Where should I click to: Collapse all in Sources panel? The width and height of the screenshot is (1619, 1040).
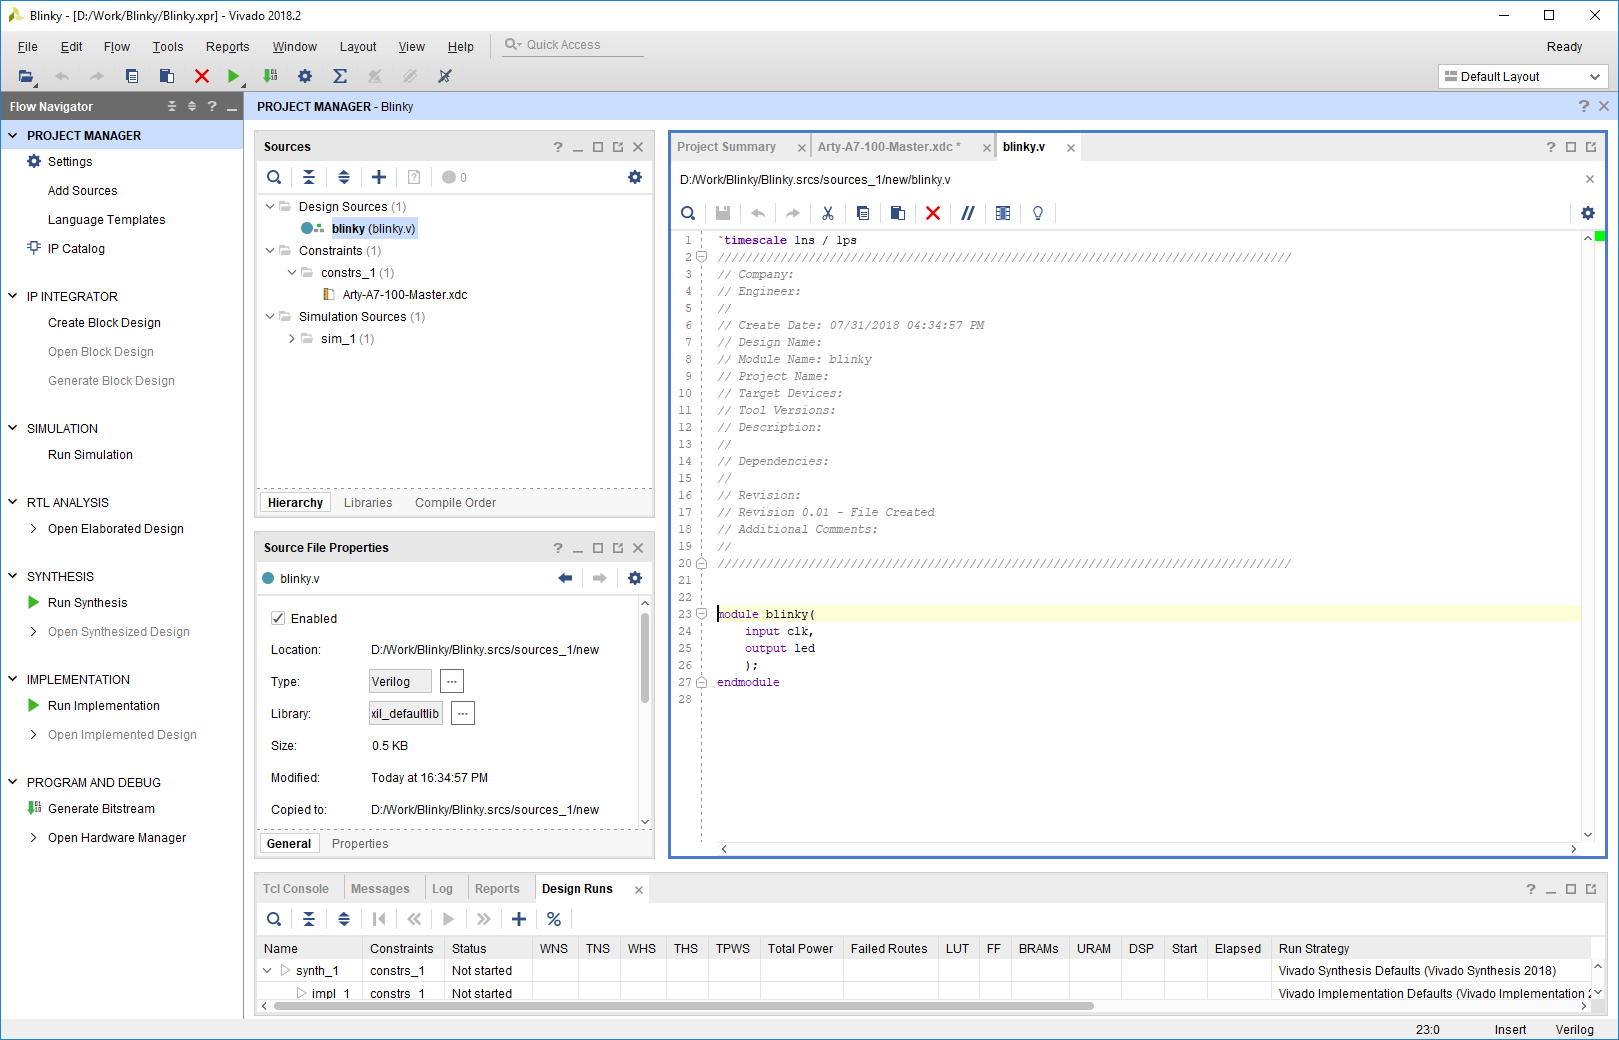309,177
